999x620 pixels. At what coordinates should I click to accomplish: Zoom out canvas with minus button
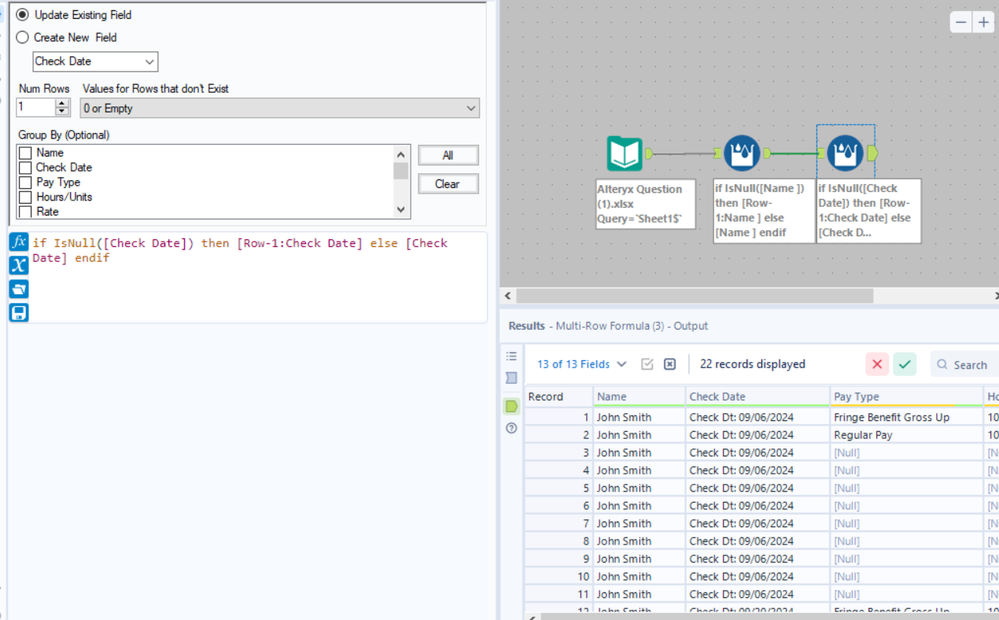click(x=961, y=22)
